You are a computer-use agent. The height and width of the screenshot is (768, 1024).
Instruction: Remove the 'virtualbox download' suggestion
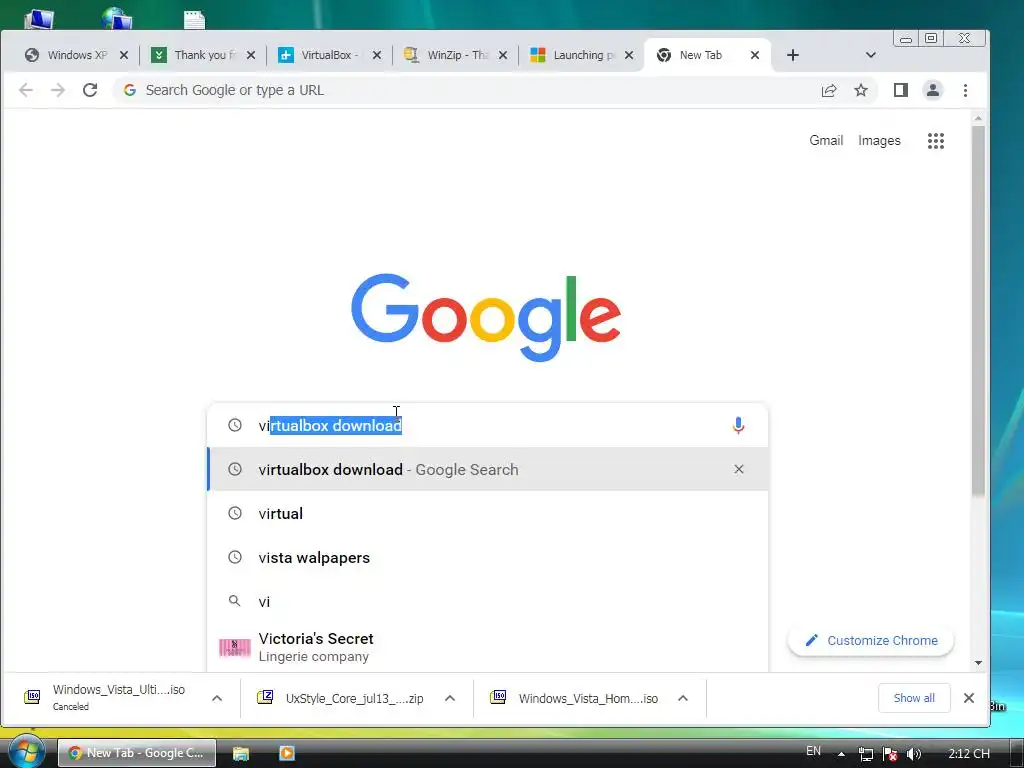[x=739, y=469]
